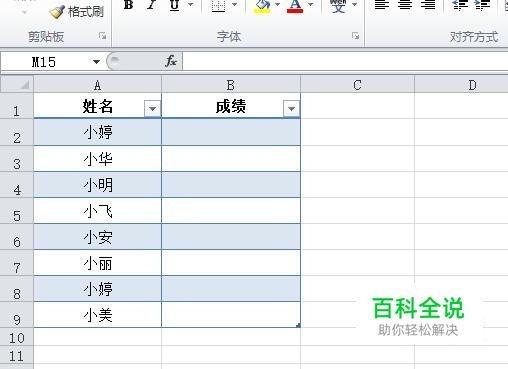Screen dimensions: 508x369
Task: Select the 成绩 header cell
Action: coord(231,106)
